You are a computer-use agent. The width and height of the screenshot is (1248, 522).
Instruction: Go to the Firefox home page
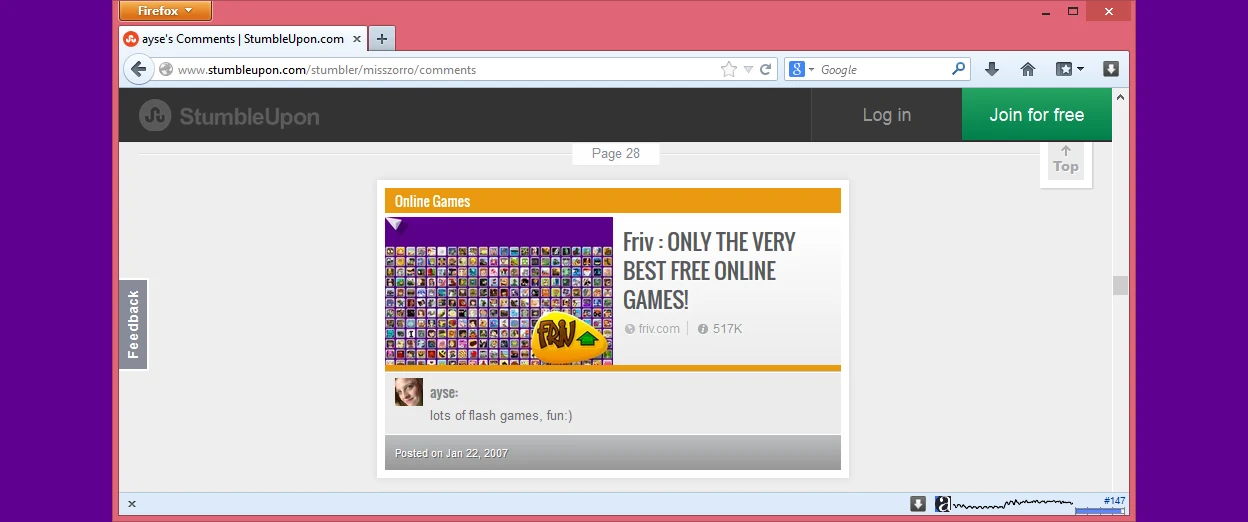click(x=1028, y=69)
